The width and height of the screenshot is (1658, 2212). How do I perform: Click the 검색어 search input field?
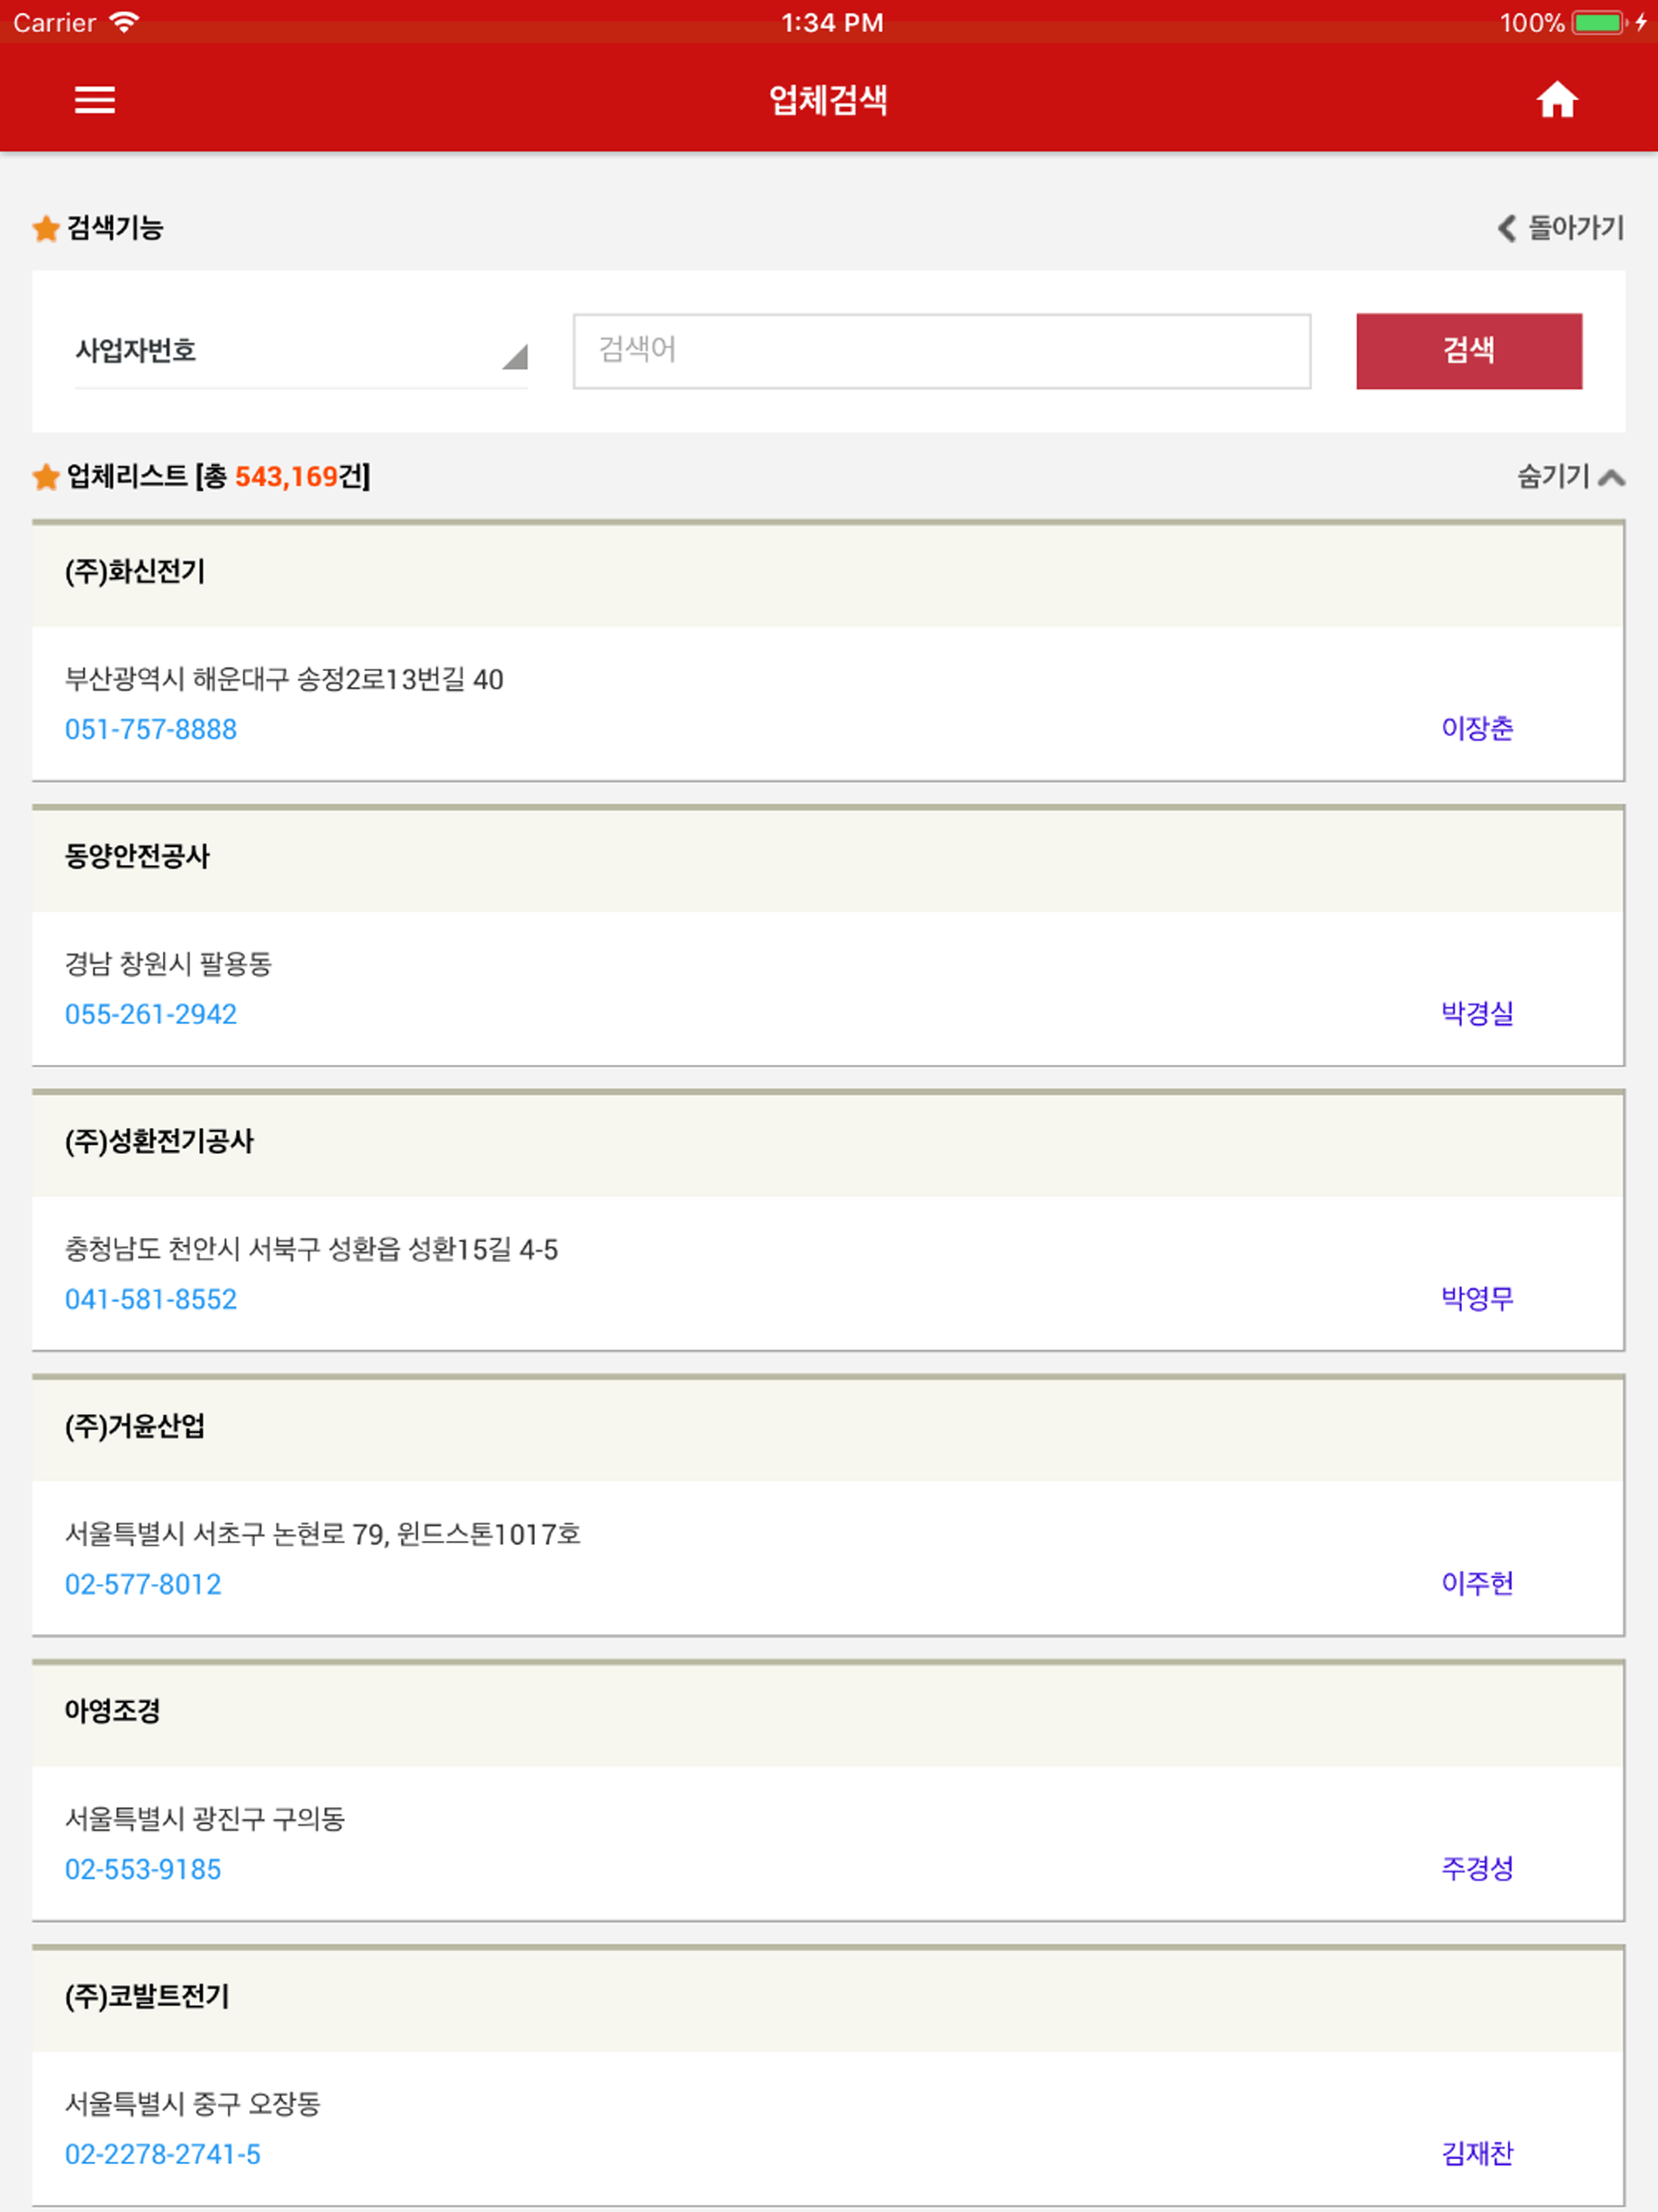click(942, 351)
